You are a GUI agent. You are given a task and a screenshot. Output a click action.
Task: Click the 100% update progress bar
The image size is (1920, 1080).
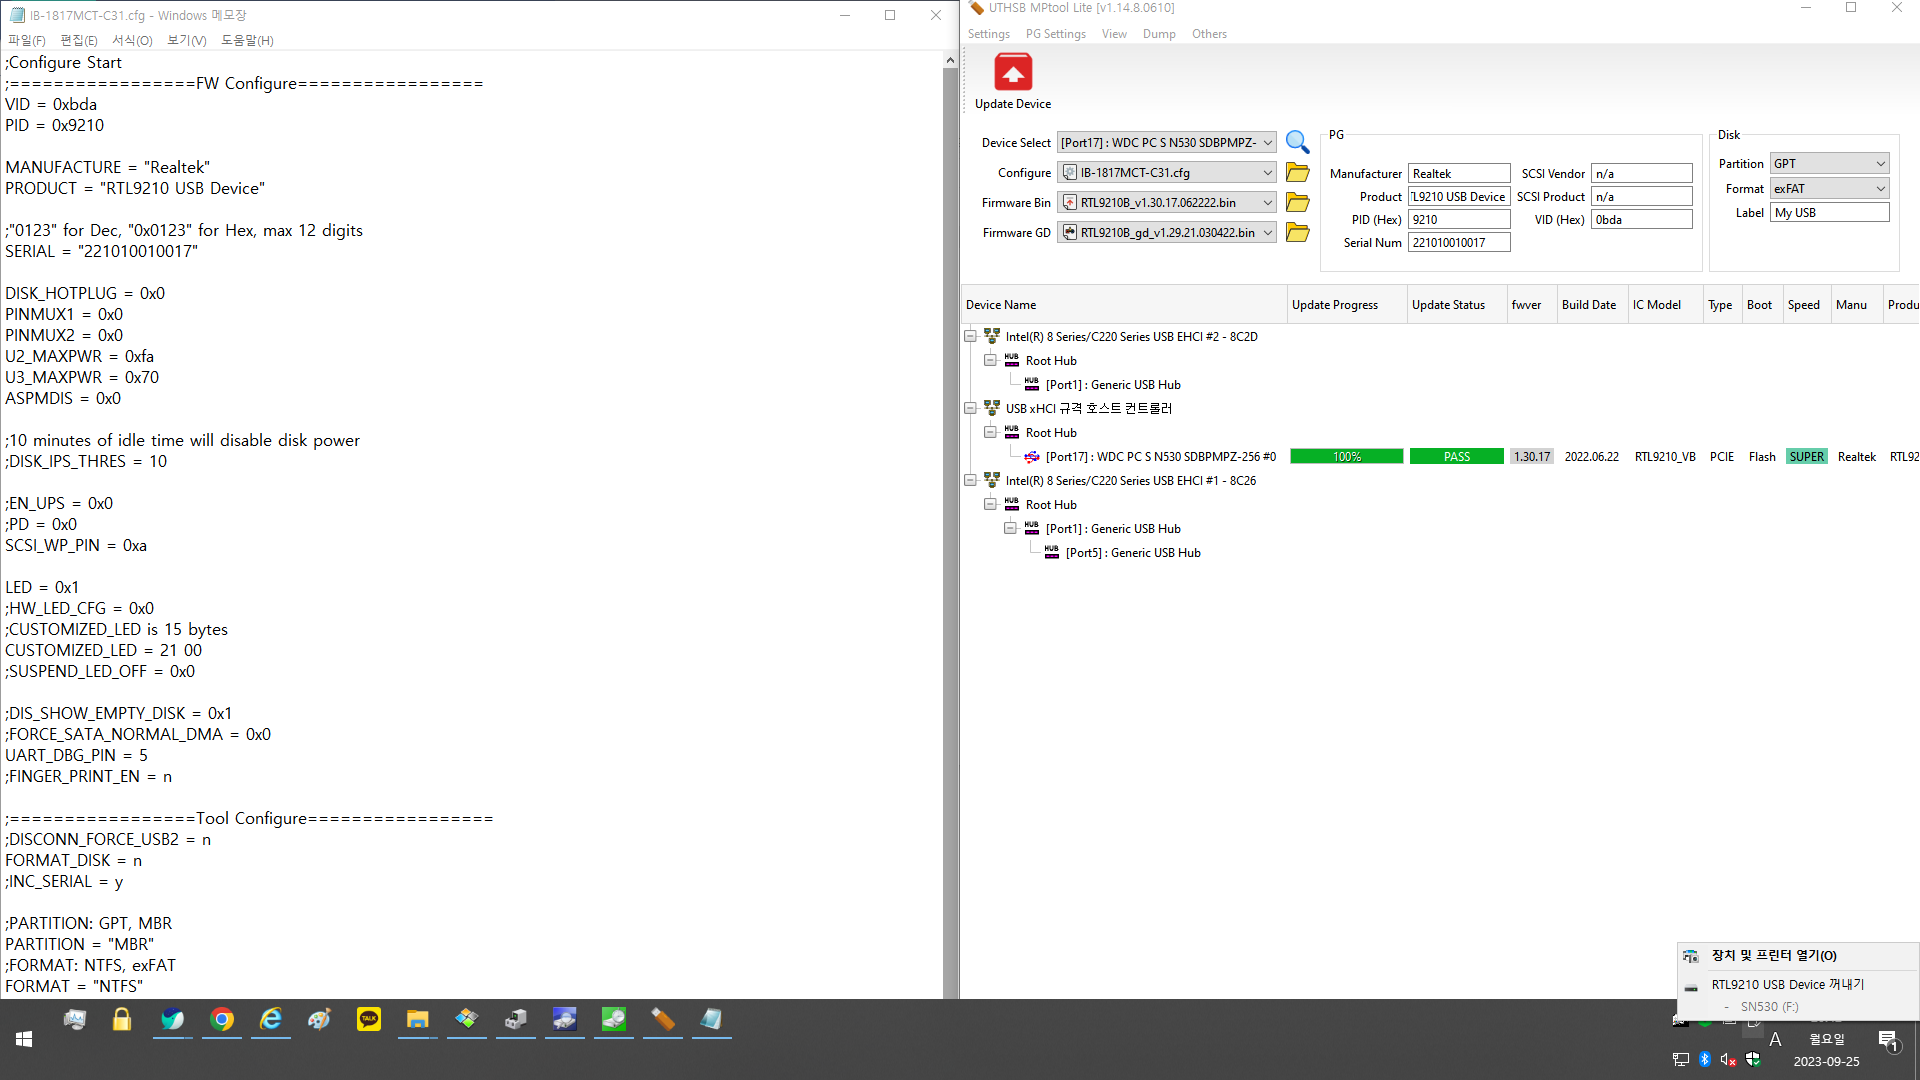click(1346, 456)
